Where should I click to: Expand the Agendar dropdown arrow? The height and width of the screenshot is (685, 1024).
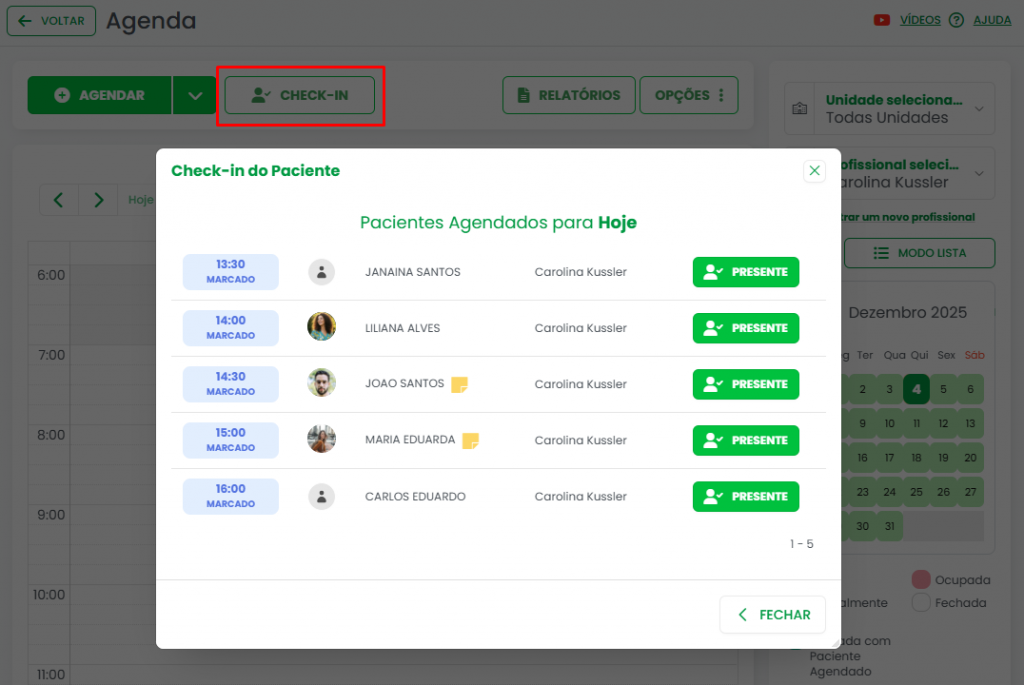coord(194,96)
